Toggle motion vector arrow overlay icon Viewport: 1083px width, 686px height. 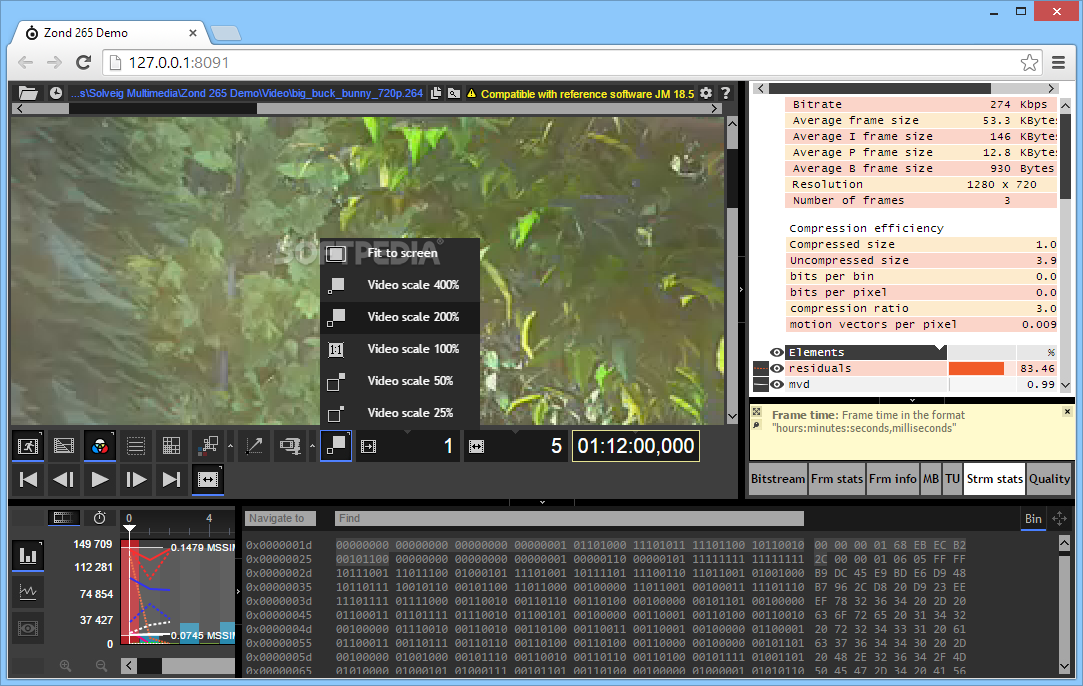254,446
